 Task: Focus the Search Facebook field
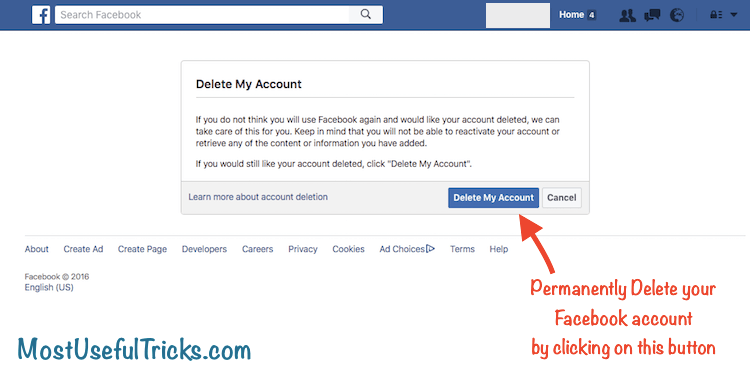pyautogui.click(x=202, y=15)
